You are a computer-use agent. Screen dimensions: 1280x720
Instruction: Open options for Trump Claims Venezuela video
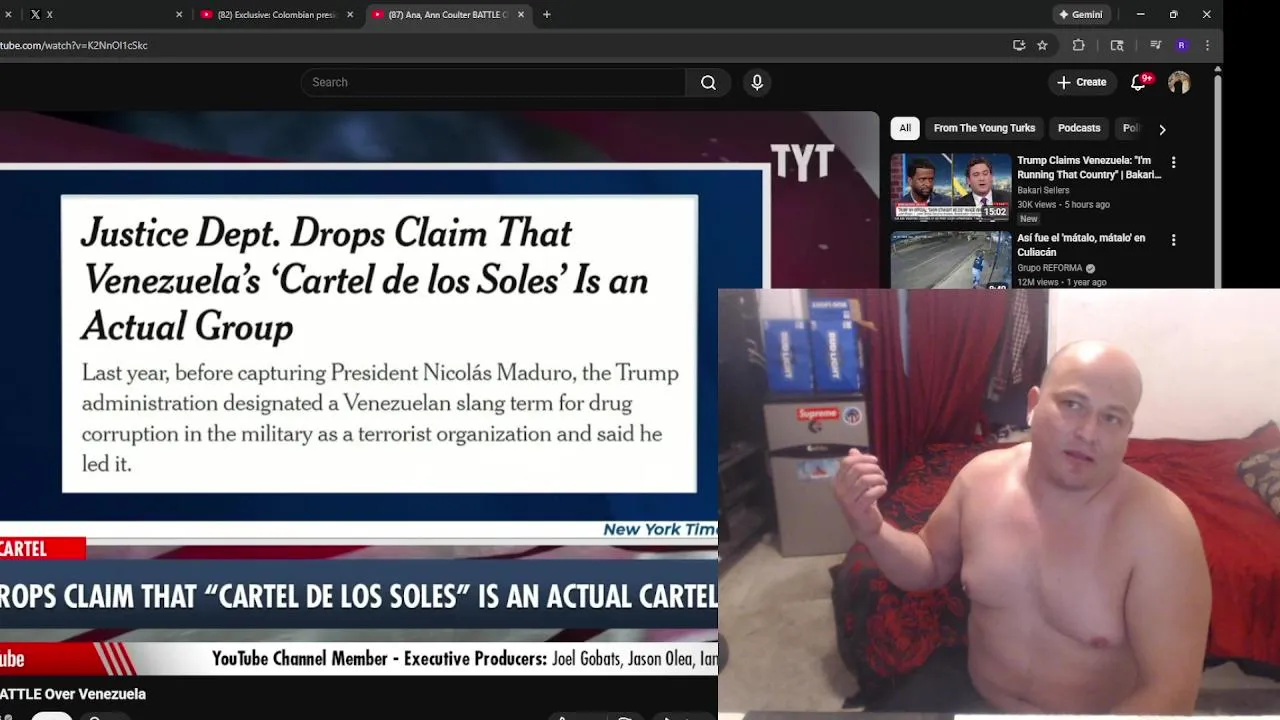(1173, 162)
